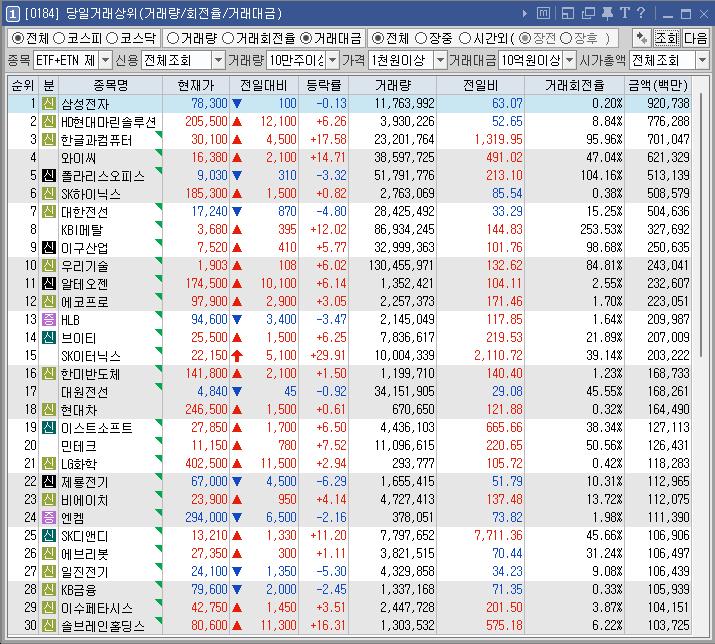Select the HD현대마린솔루션 stock name
Screen dimensions: 715x644
pyautogui.click(x=109, y=122)
